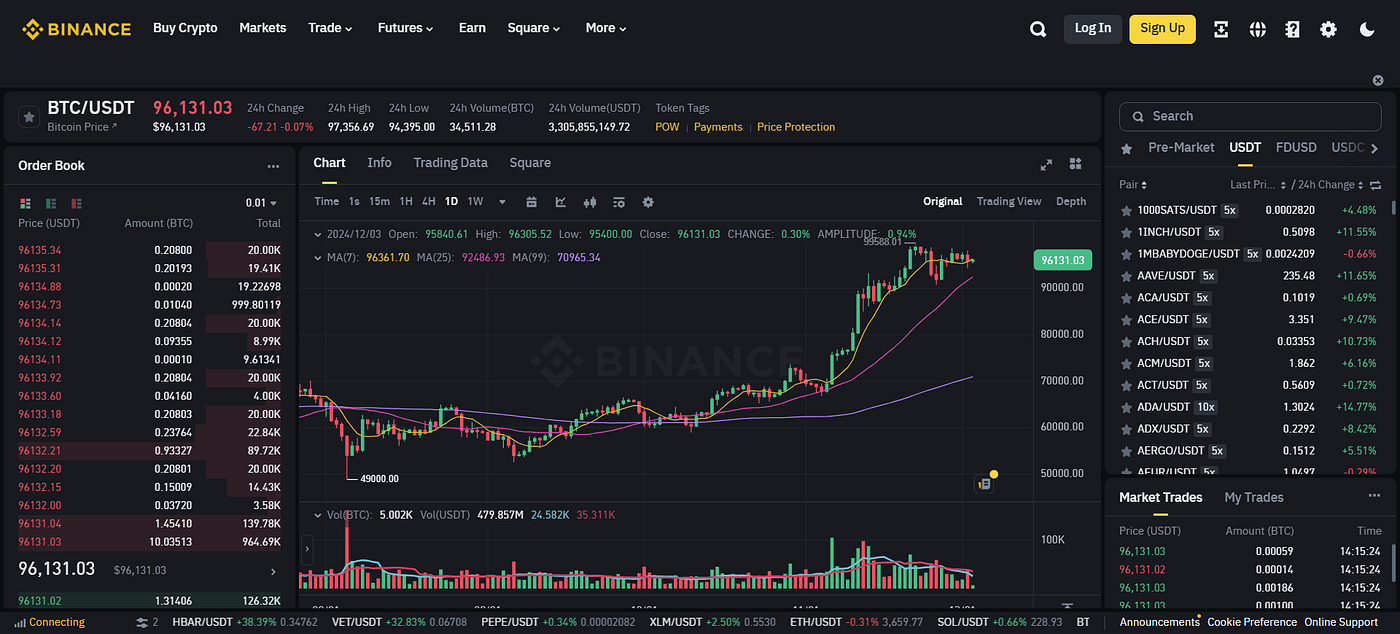The height and width of the screenshot is (634, 1400).
Task: Show asks-only order book view
Action: pyautogui.click(x=77, y=203)
